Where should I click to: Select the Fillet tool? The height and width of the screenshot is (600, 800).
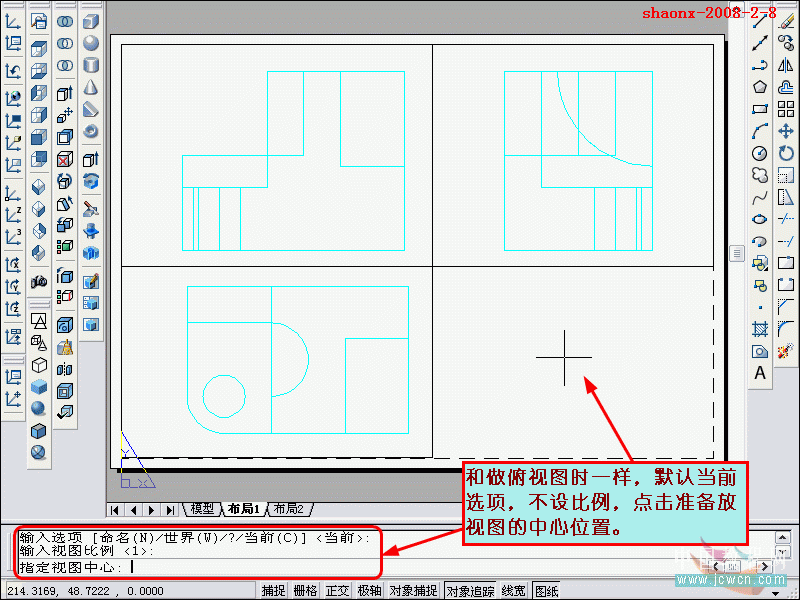click(x=786, y=329)
